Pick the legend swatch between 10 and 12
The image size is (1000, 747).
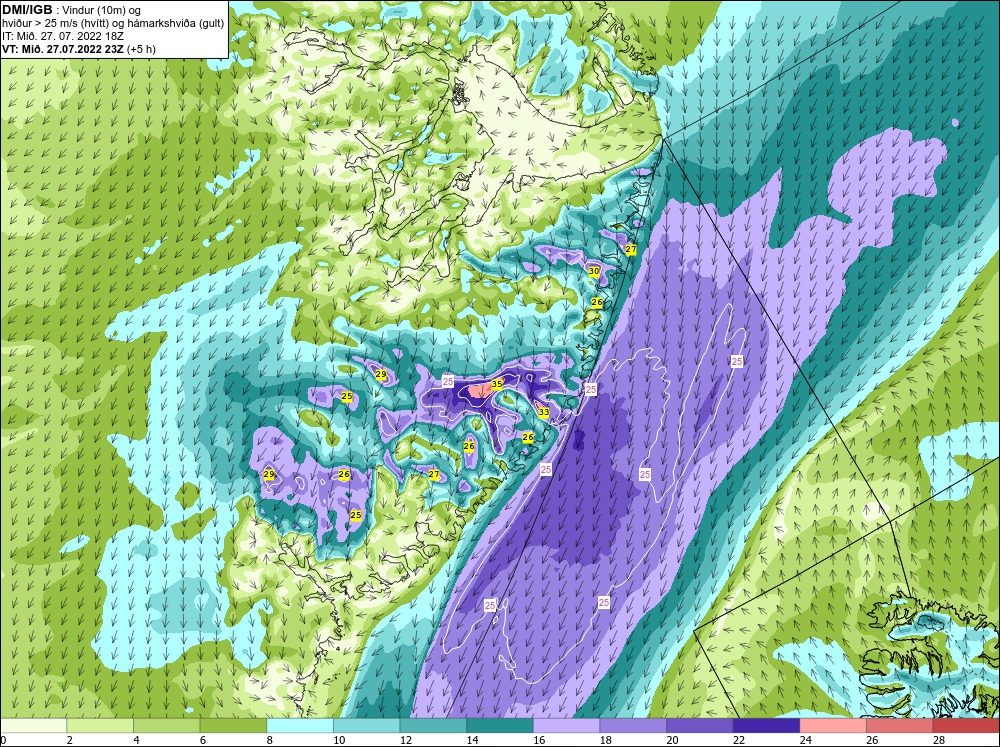(366, 725)
